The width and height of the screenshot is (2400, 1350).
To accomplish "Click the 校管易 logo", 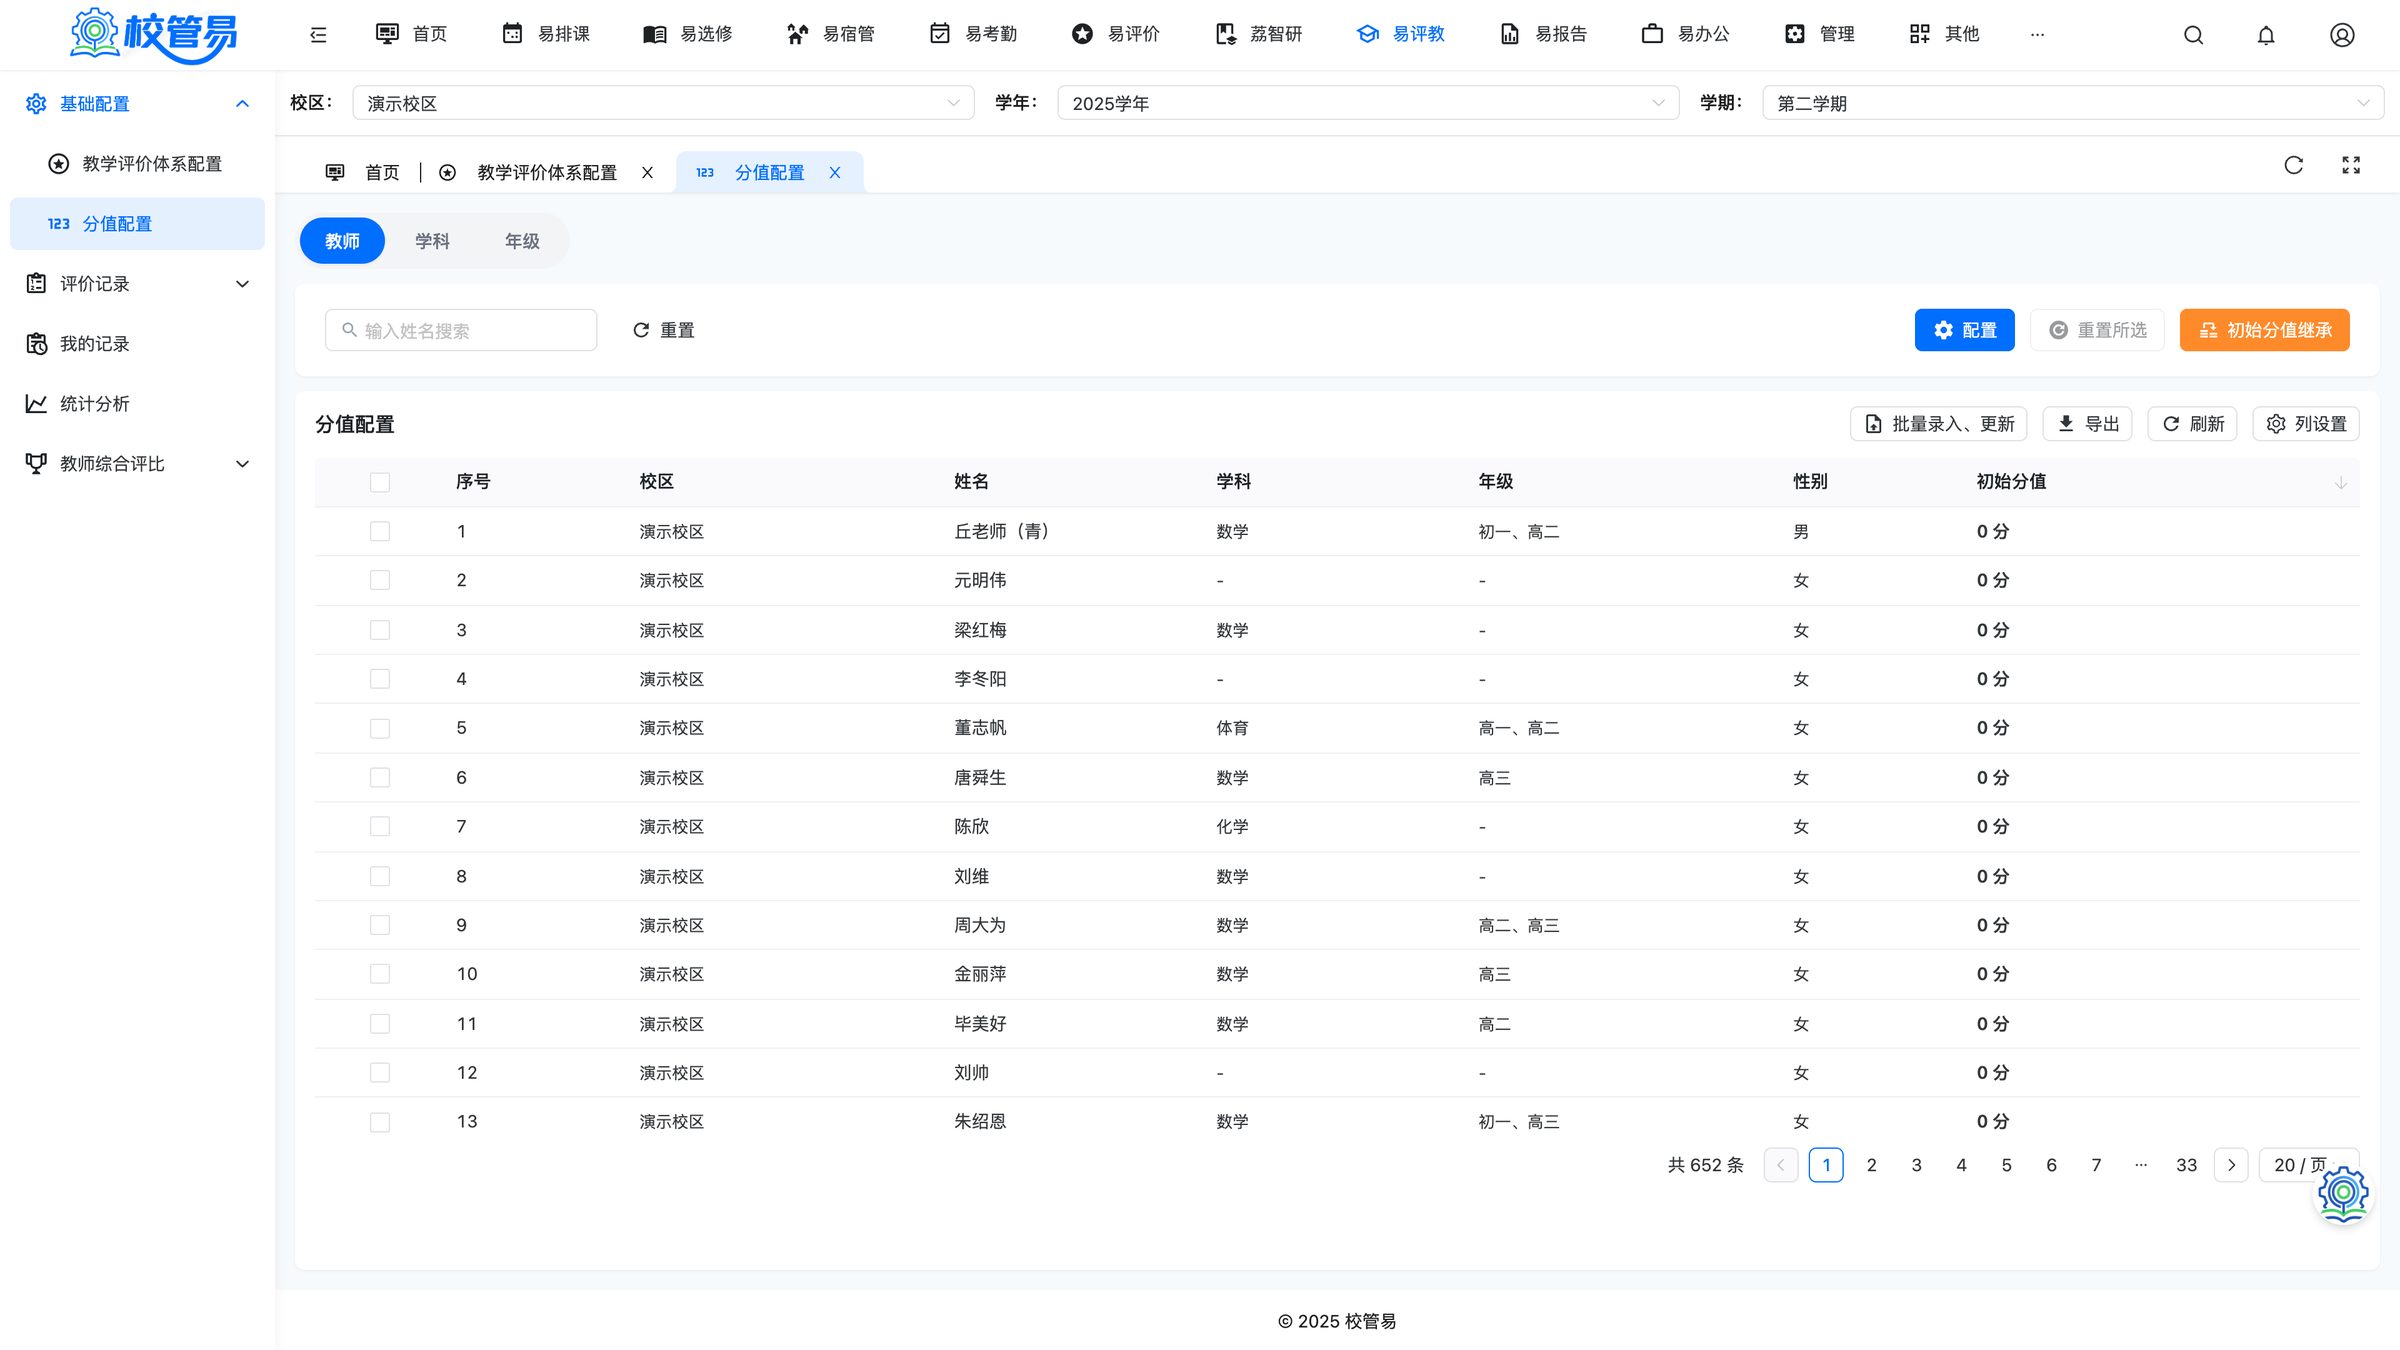I will point(154,35).
